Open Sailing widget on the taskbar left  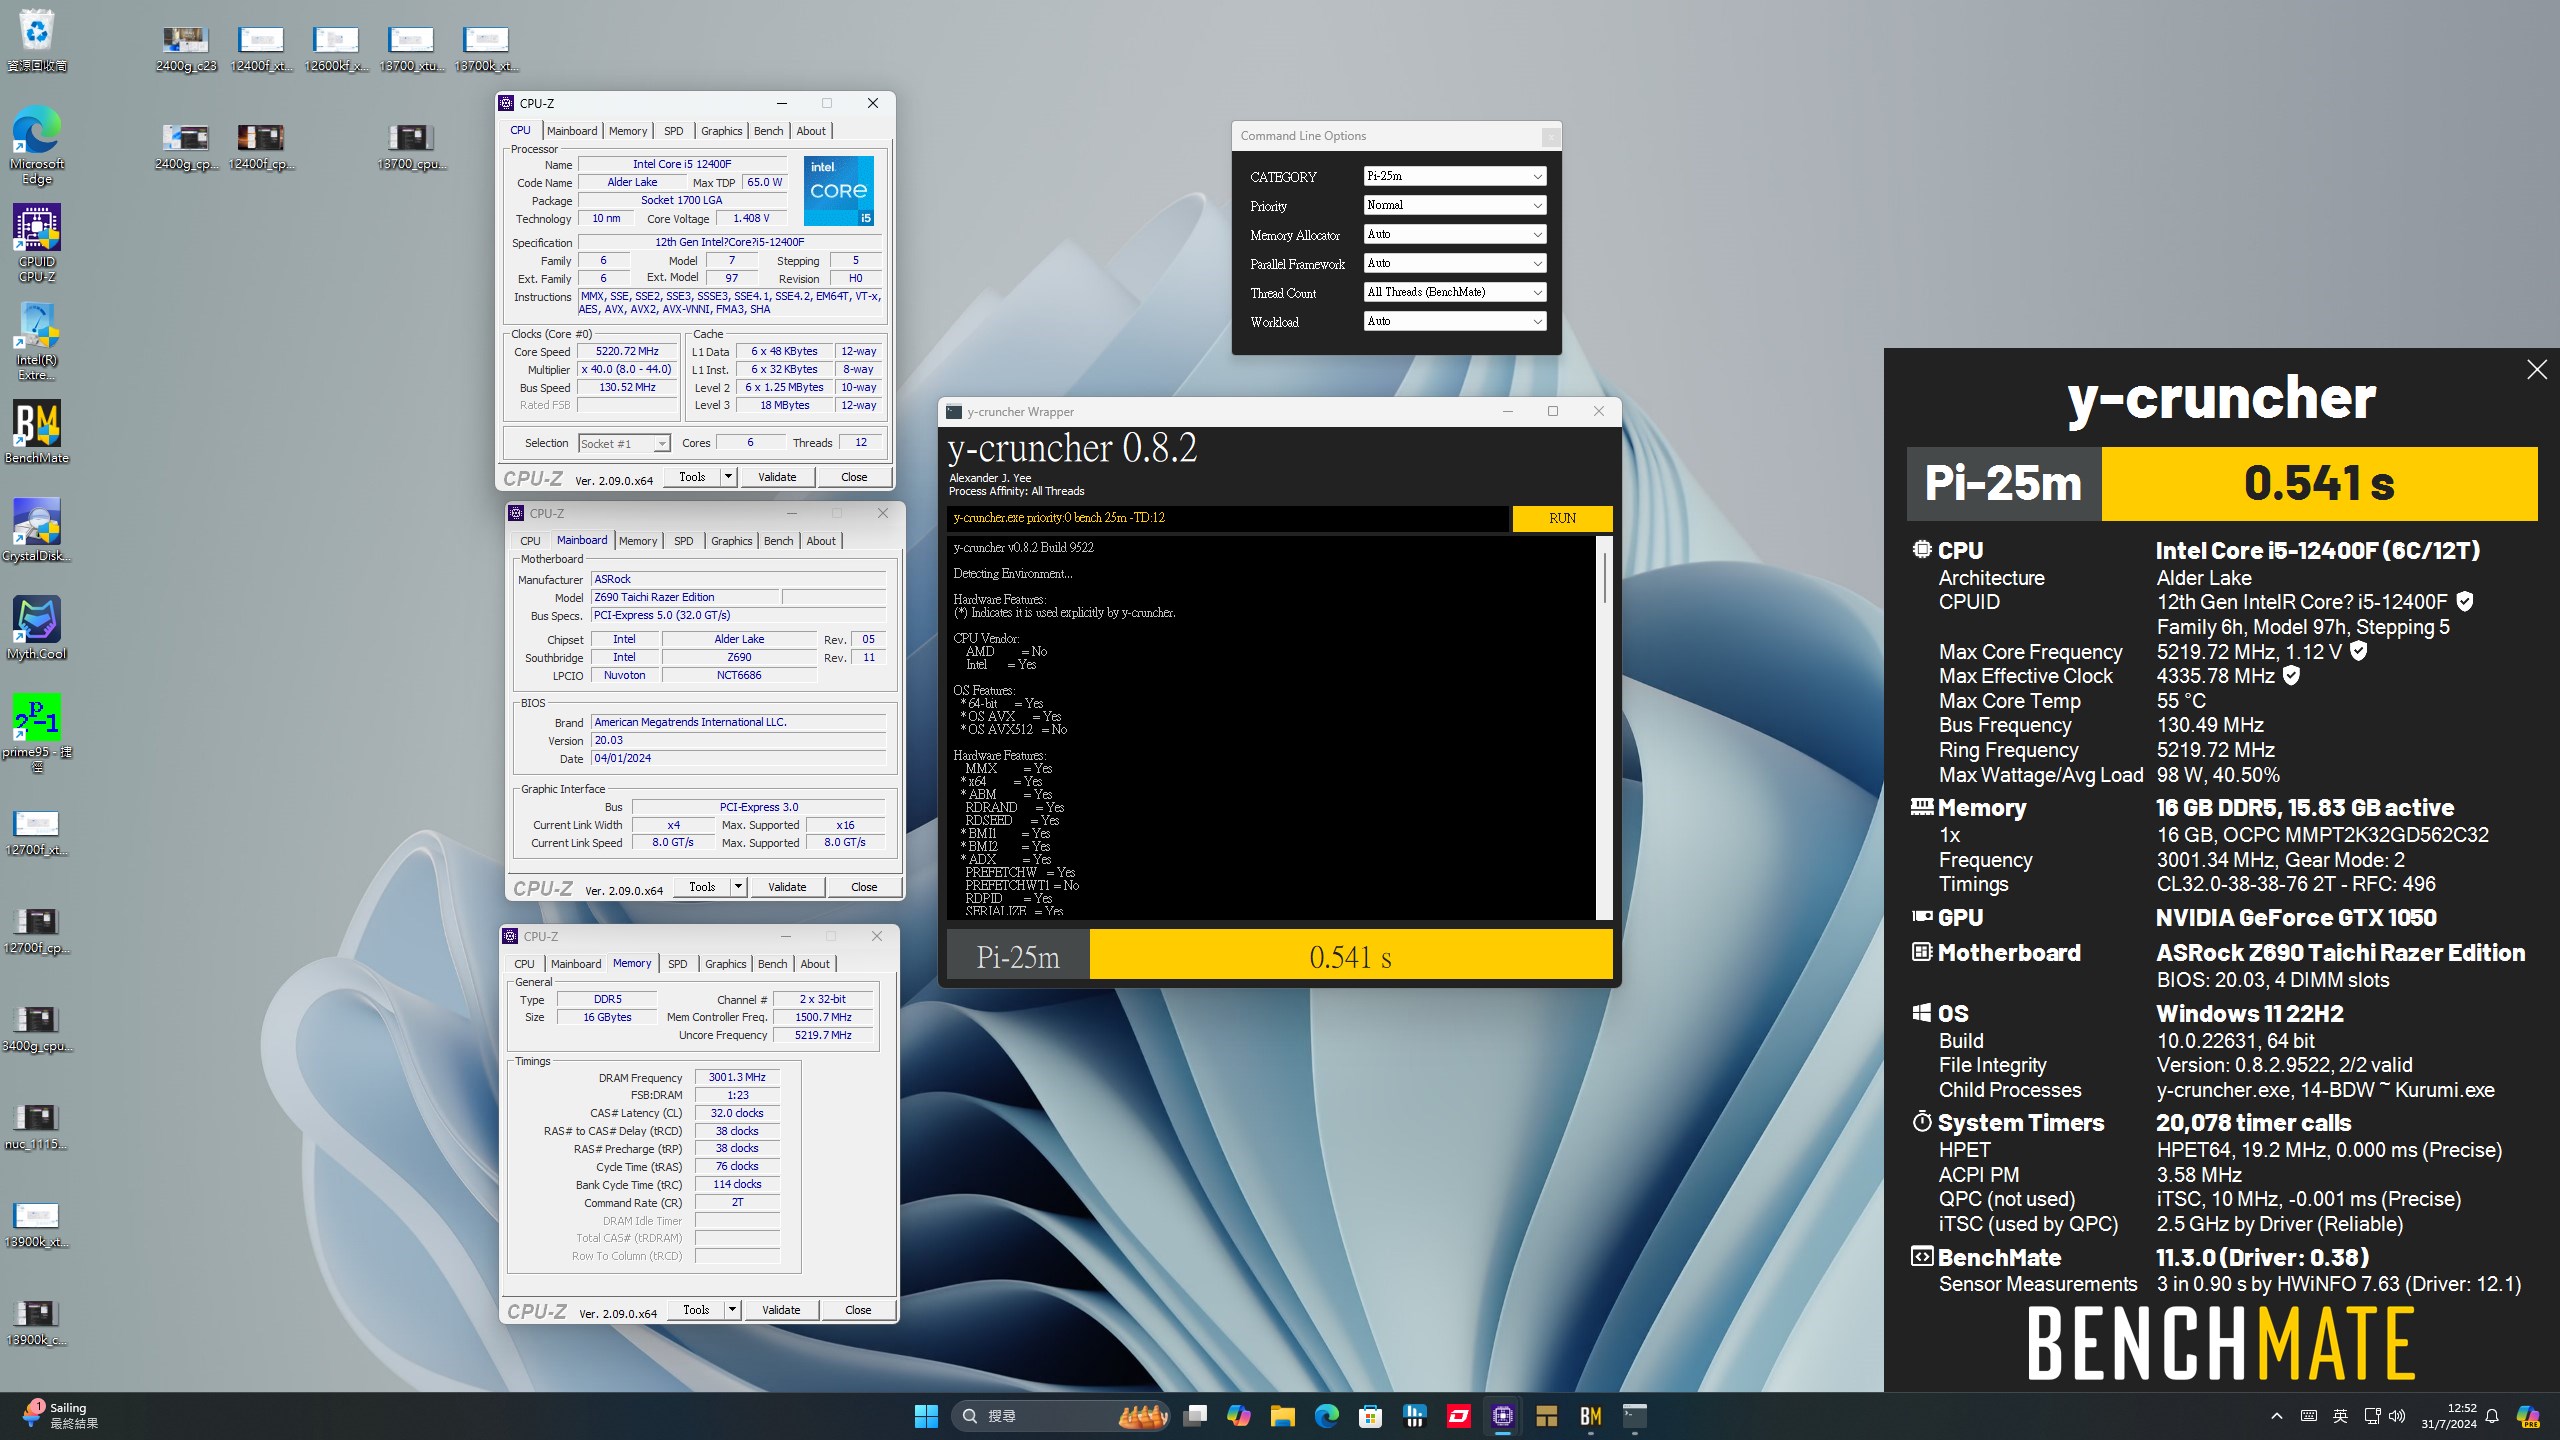click(x=60, y=1416)
